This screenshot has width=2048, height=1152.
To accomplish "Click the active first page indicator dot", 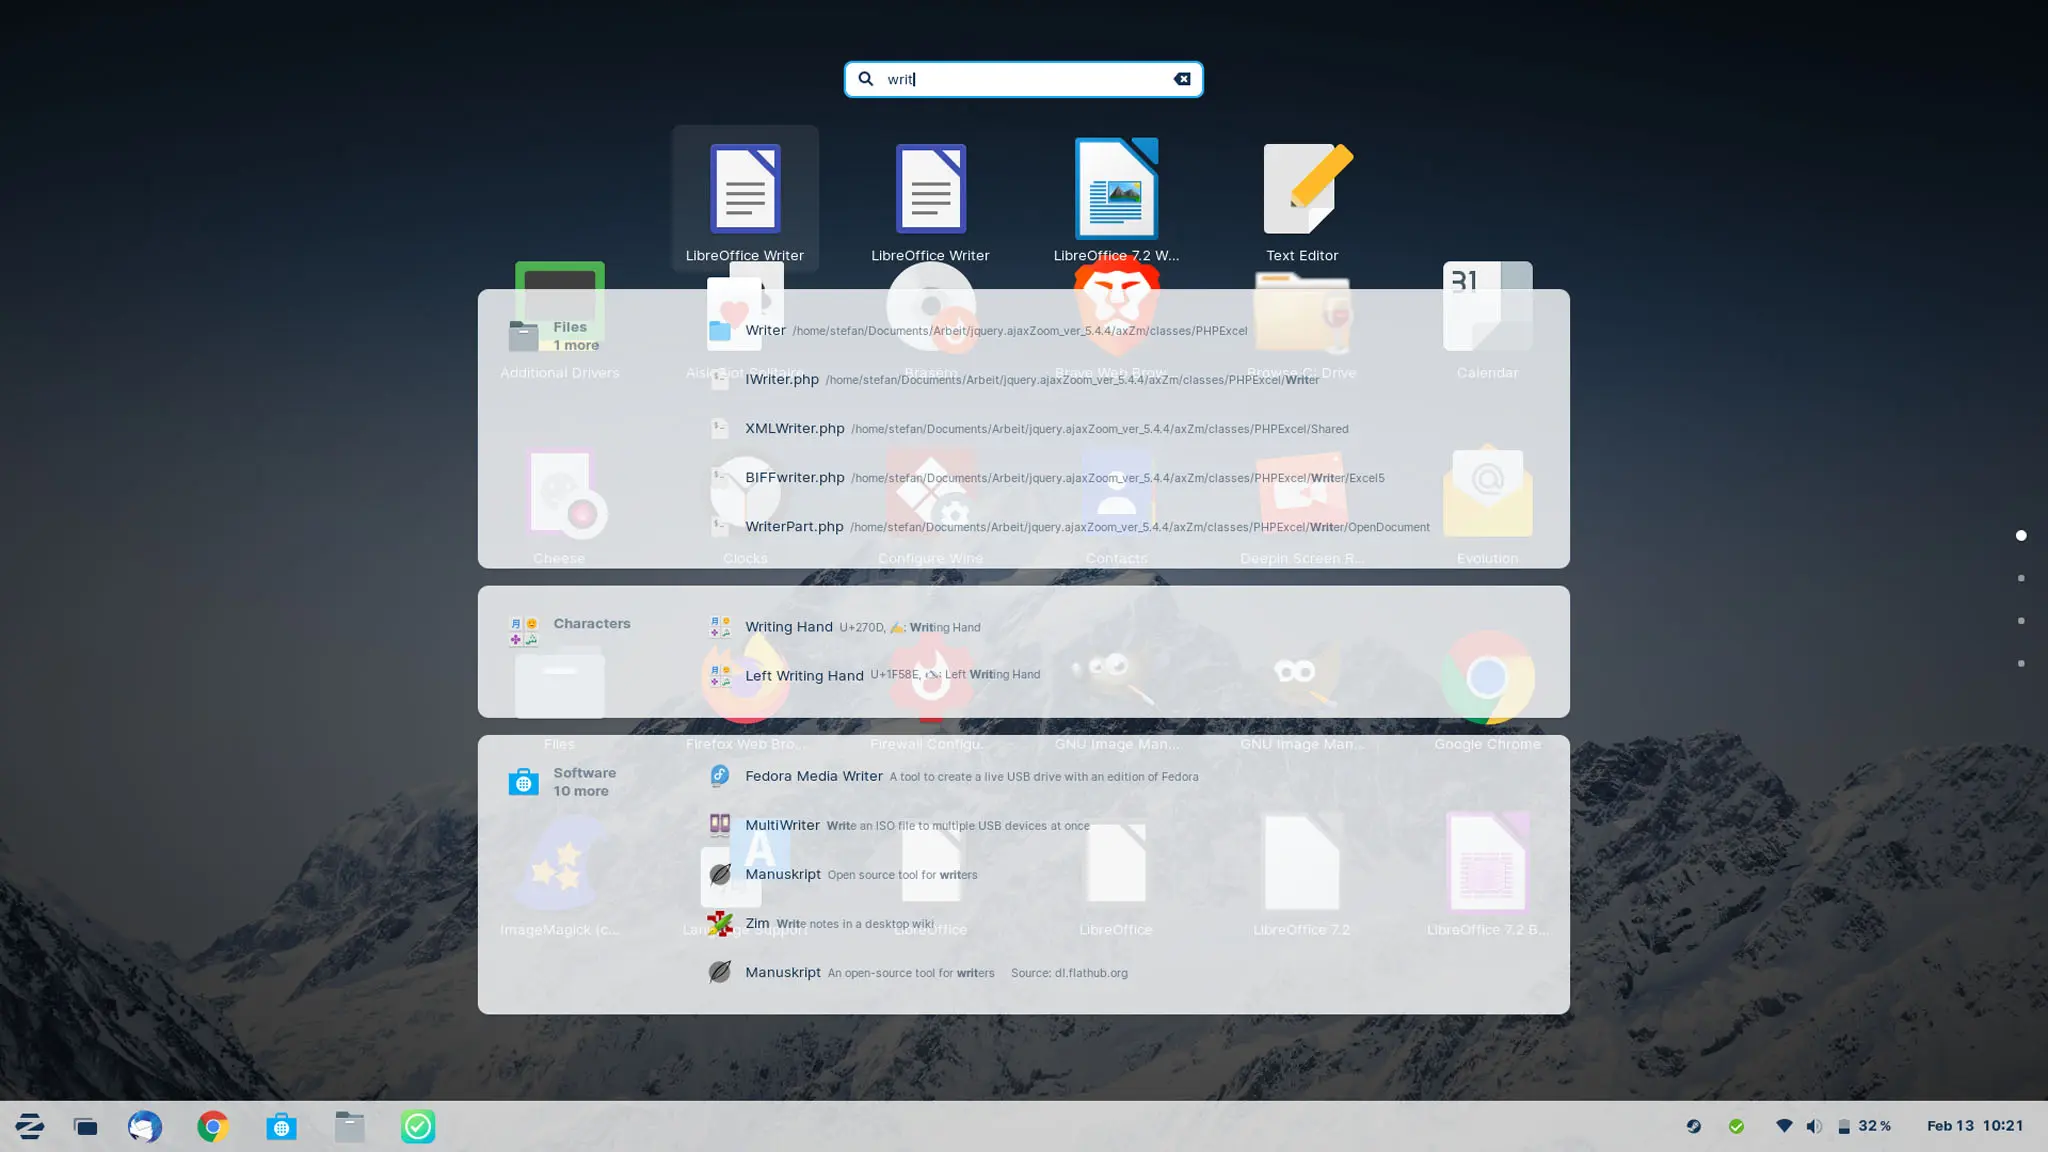I will click(2021, 536).
